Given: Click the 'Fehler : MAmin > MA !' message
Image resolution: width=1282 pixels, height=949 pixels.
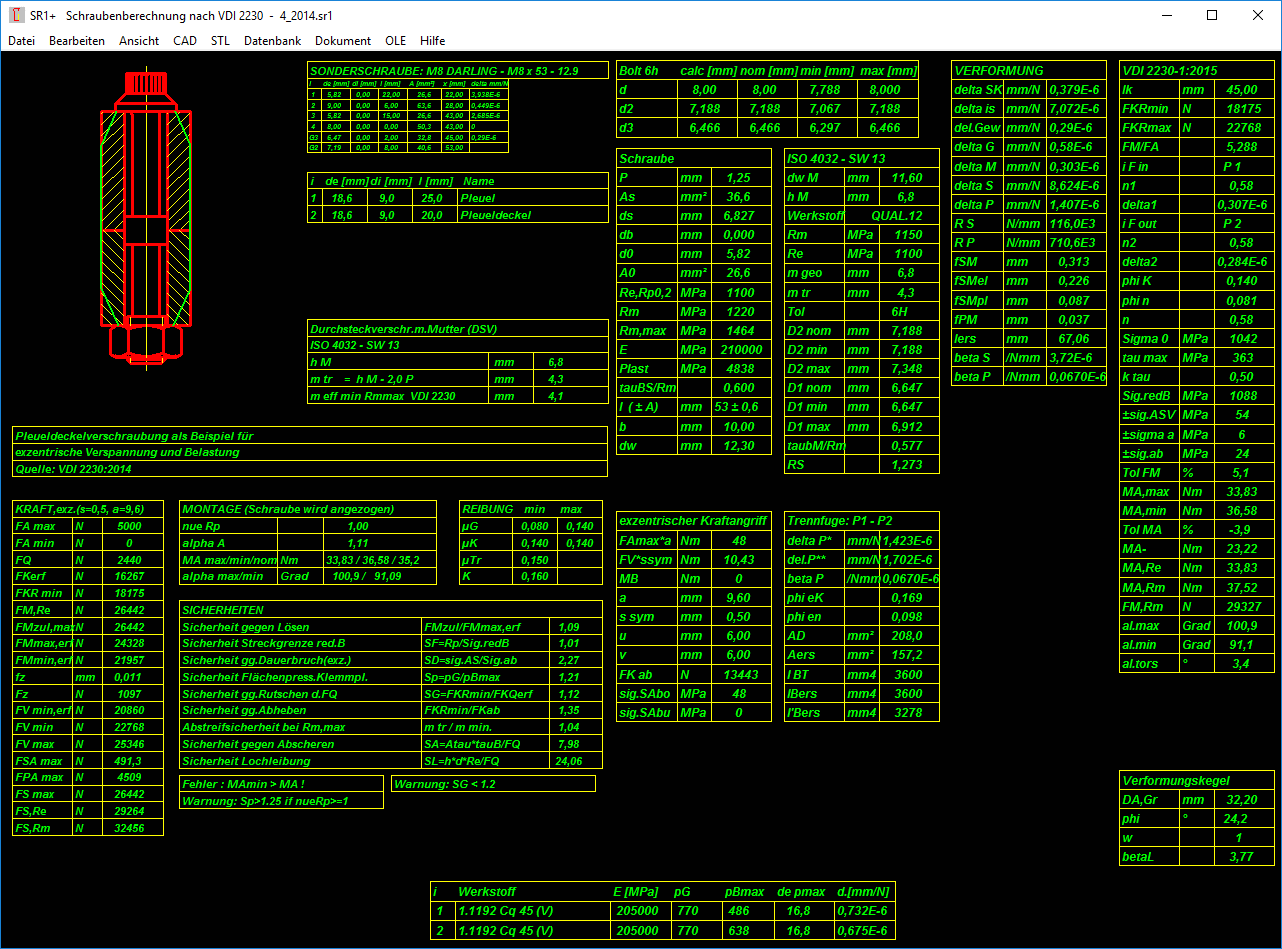Looking at the screenshot, I should point(281,784).
